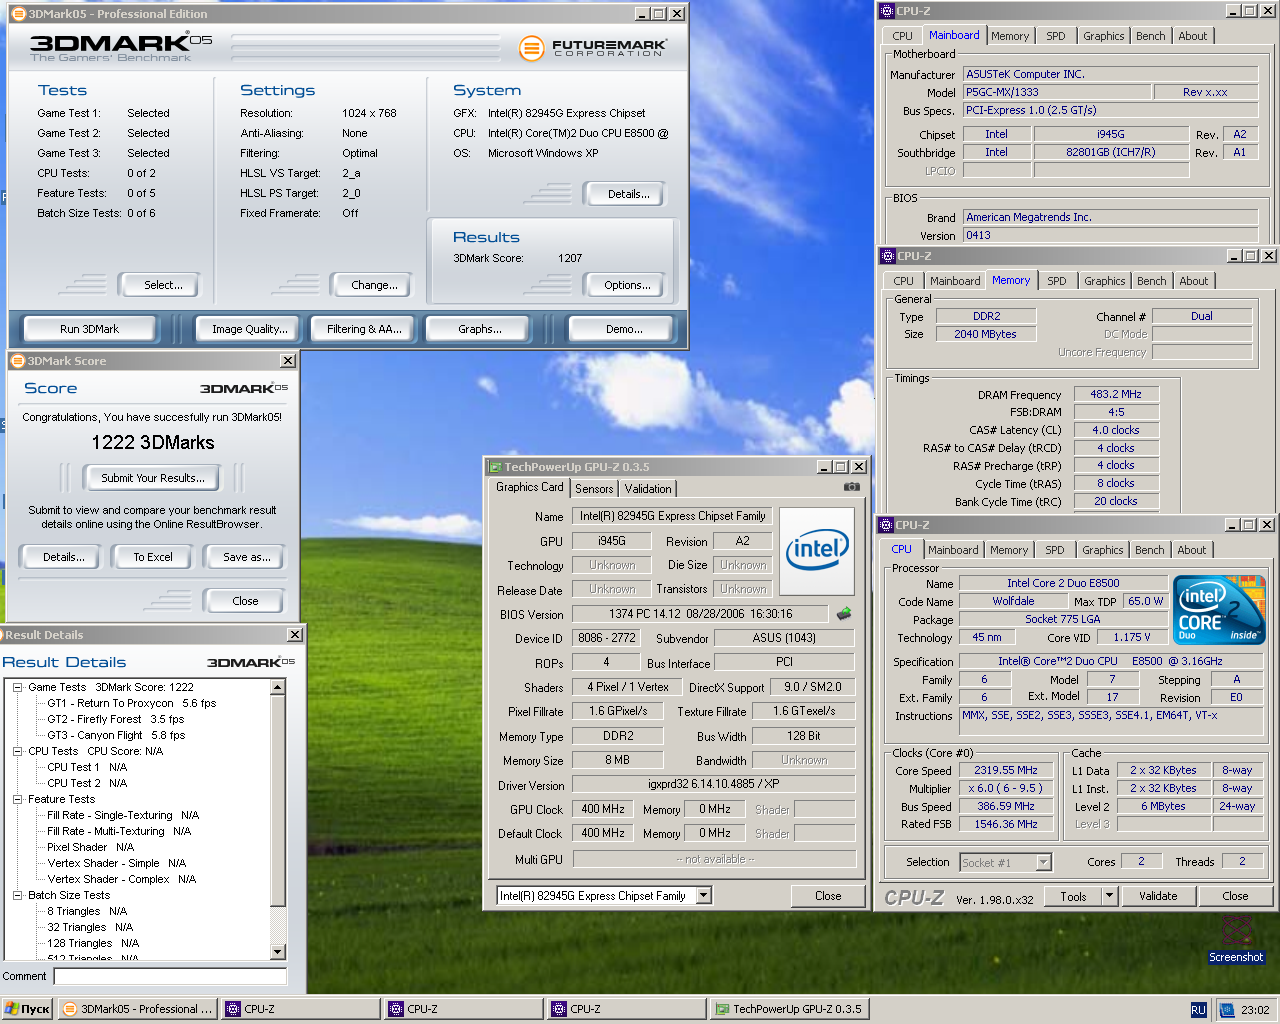The width and height of the screenshot is (1280, 1024).
Task: Click the Comment input field
Action: [170, 976]
